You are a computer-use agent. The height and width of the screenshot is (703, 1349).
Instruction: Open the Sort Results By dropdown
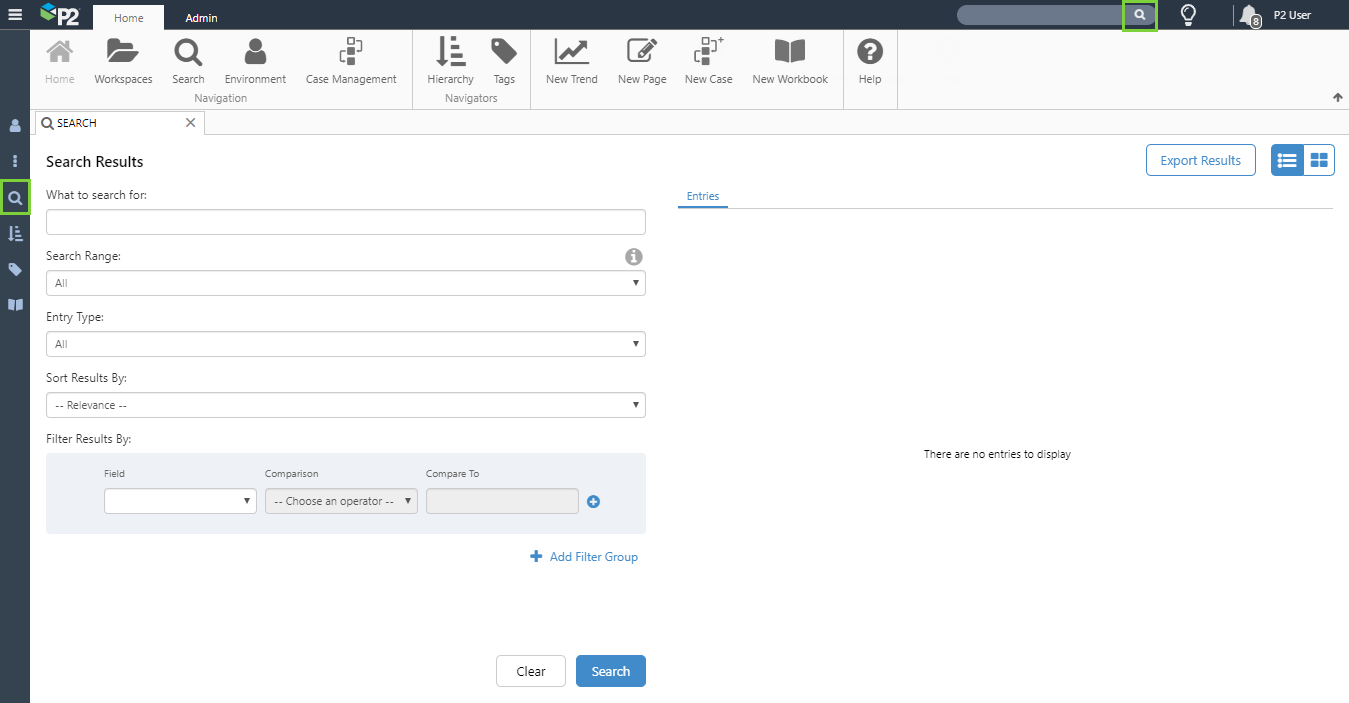(345, 405)
